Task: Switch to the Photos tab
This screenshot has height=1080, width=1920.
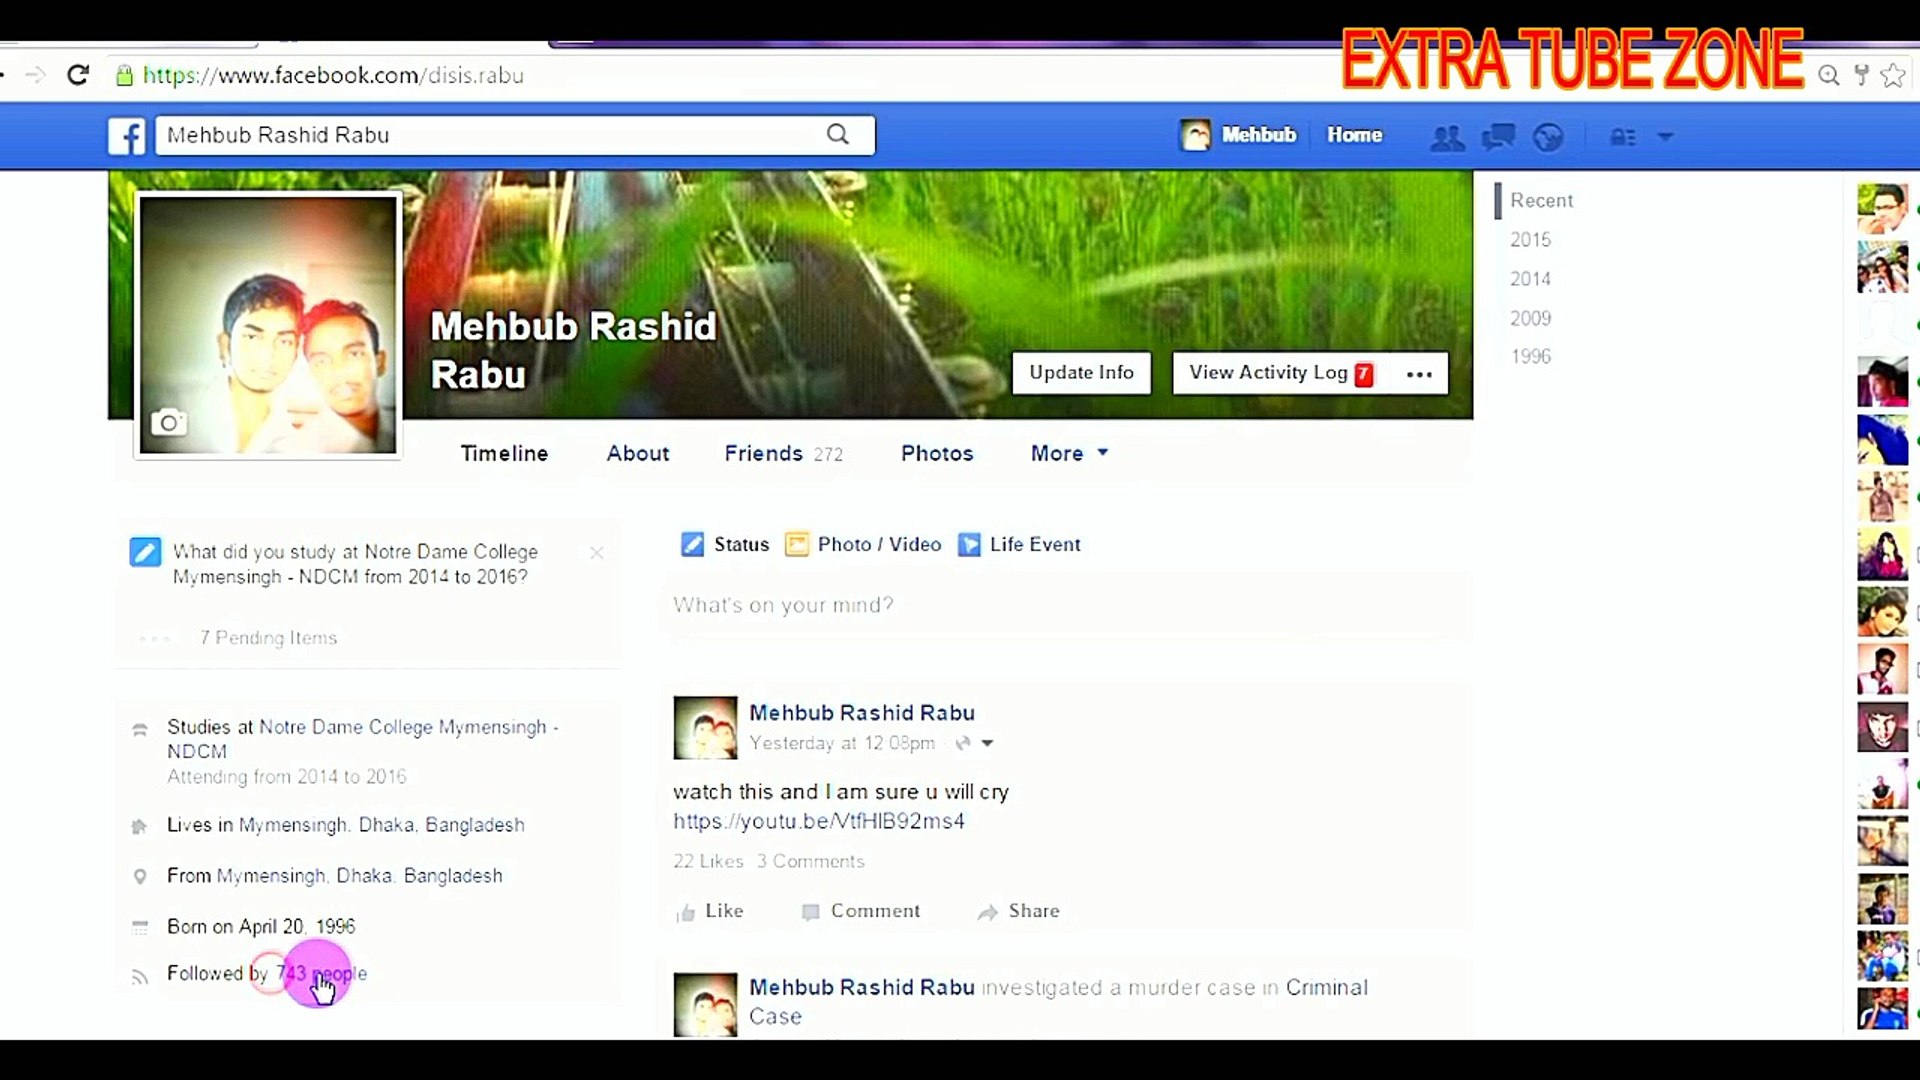Action: pos(936,453)
